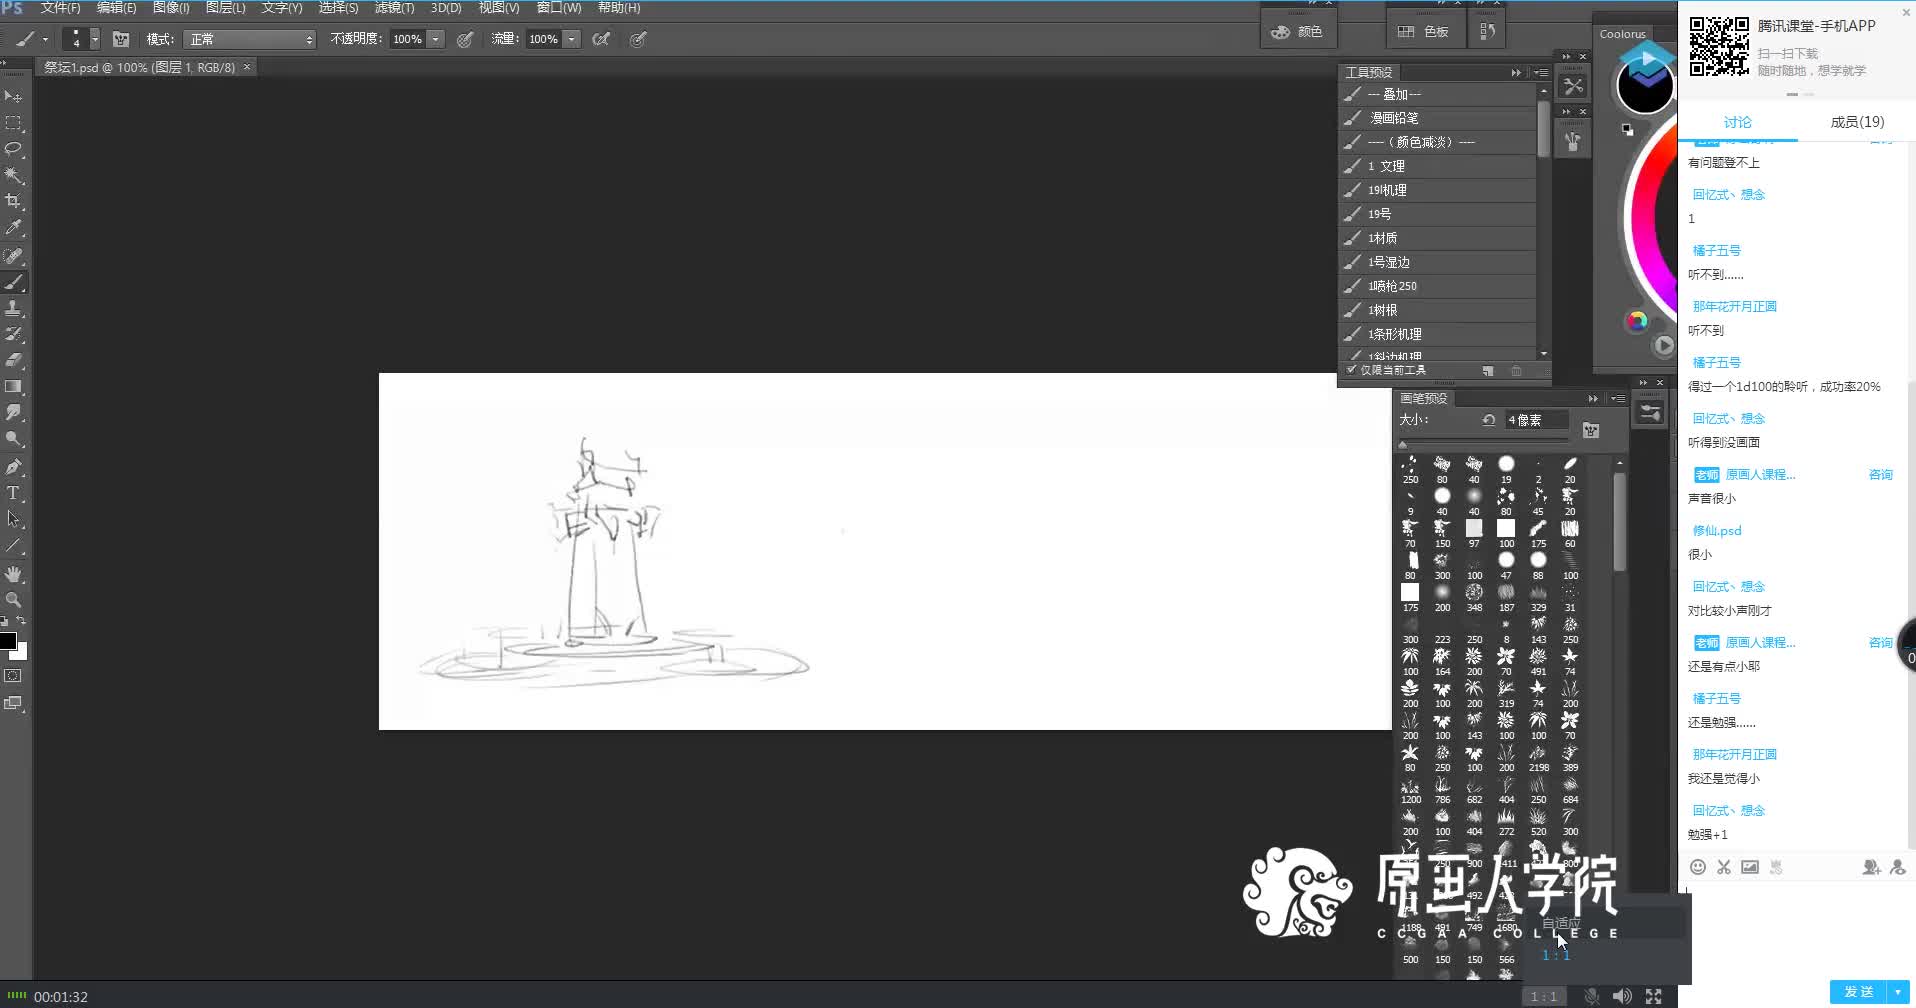The image size is (1916, 1008).
Task: Toggle pressure control for size
Action: 638,39
